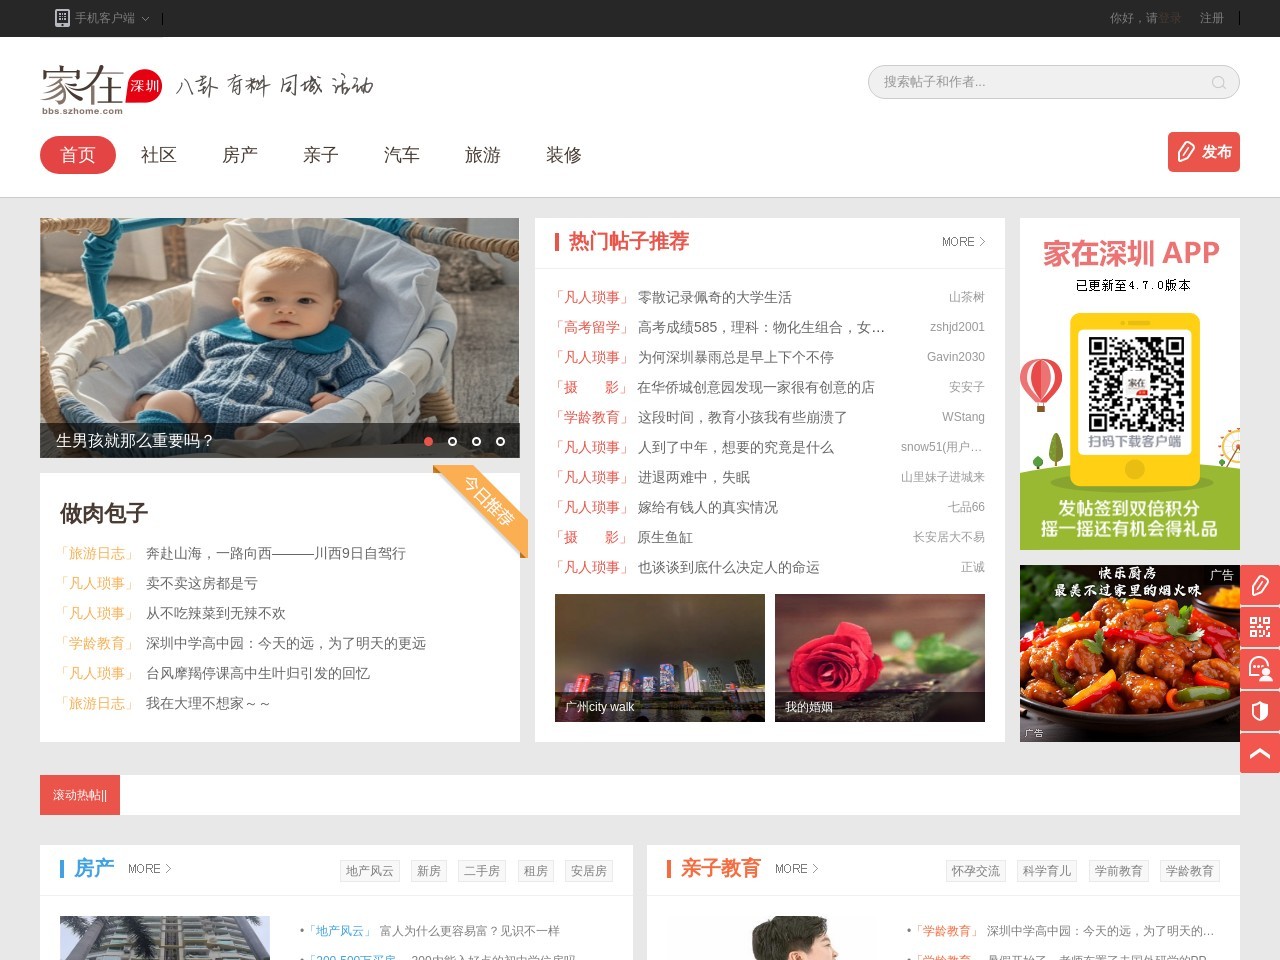Click the back-to-top arrow icon
Viewport: 1280px width, 960px height.
(1260, 753)
